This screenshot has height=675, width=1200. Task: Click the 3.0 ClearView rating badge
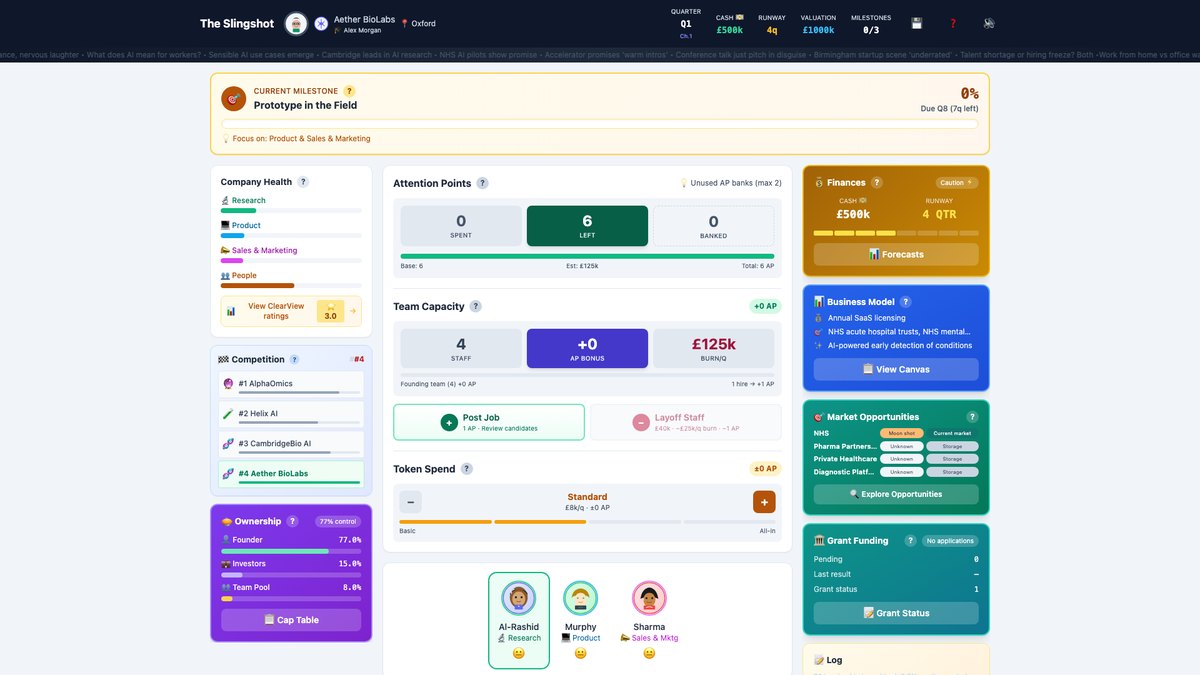coord(330,311)
